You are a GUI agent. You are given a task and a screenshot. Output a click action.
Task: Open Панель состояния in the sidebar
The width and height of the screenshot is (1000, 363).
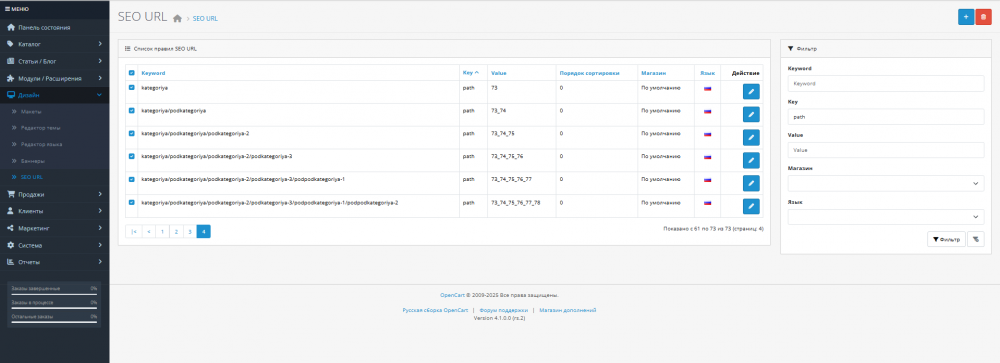(x=55, y=27)
